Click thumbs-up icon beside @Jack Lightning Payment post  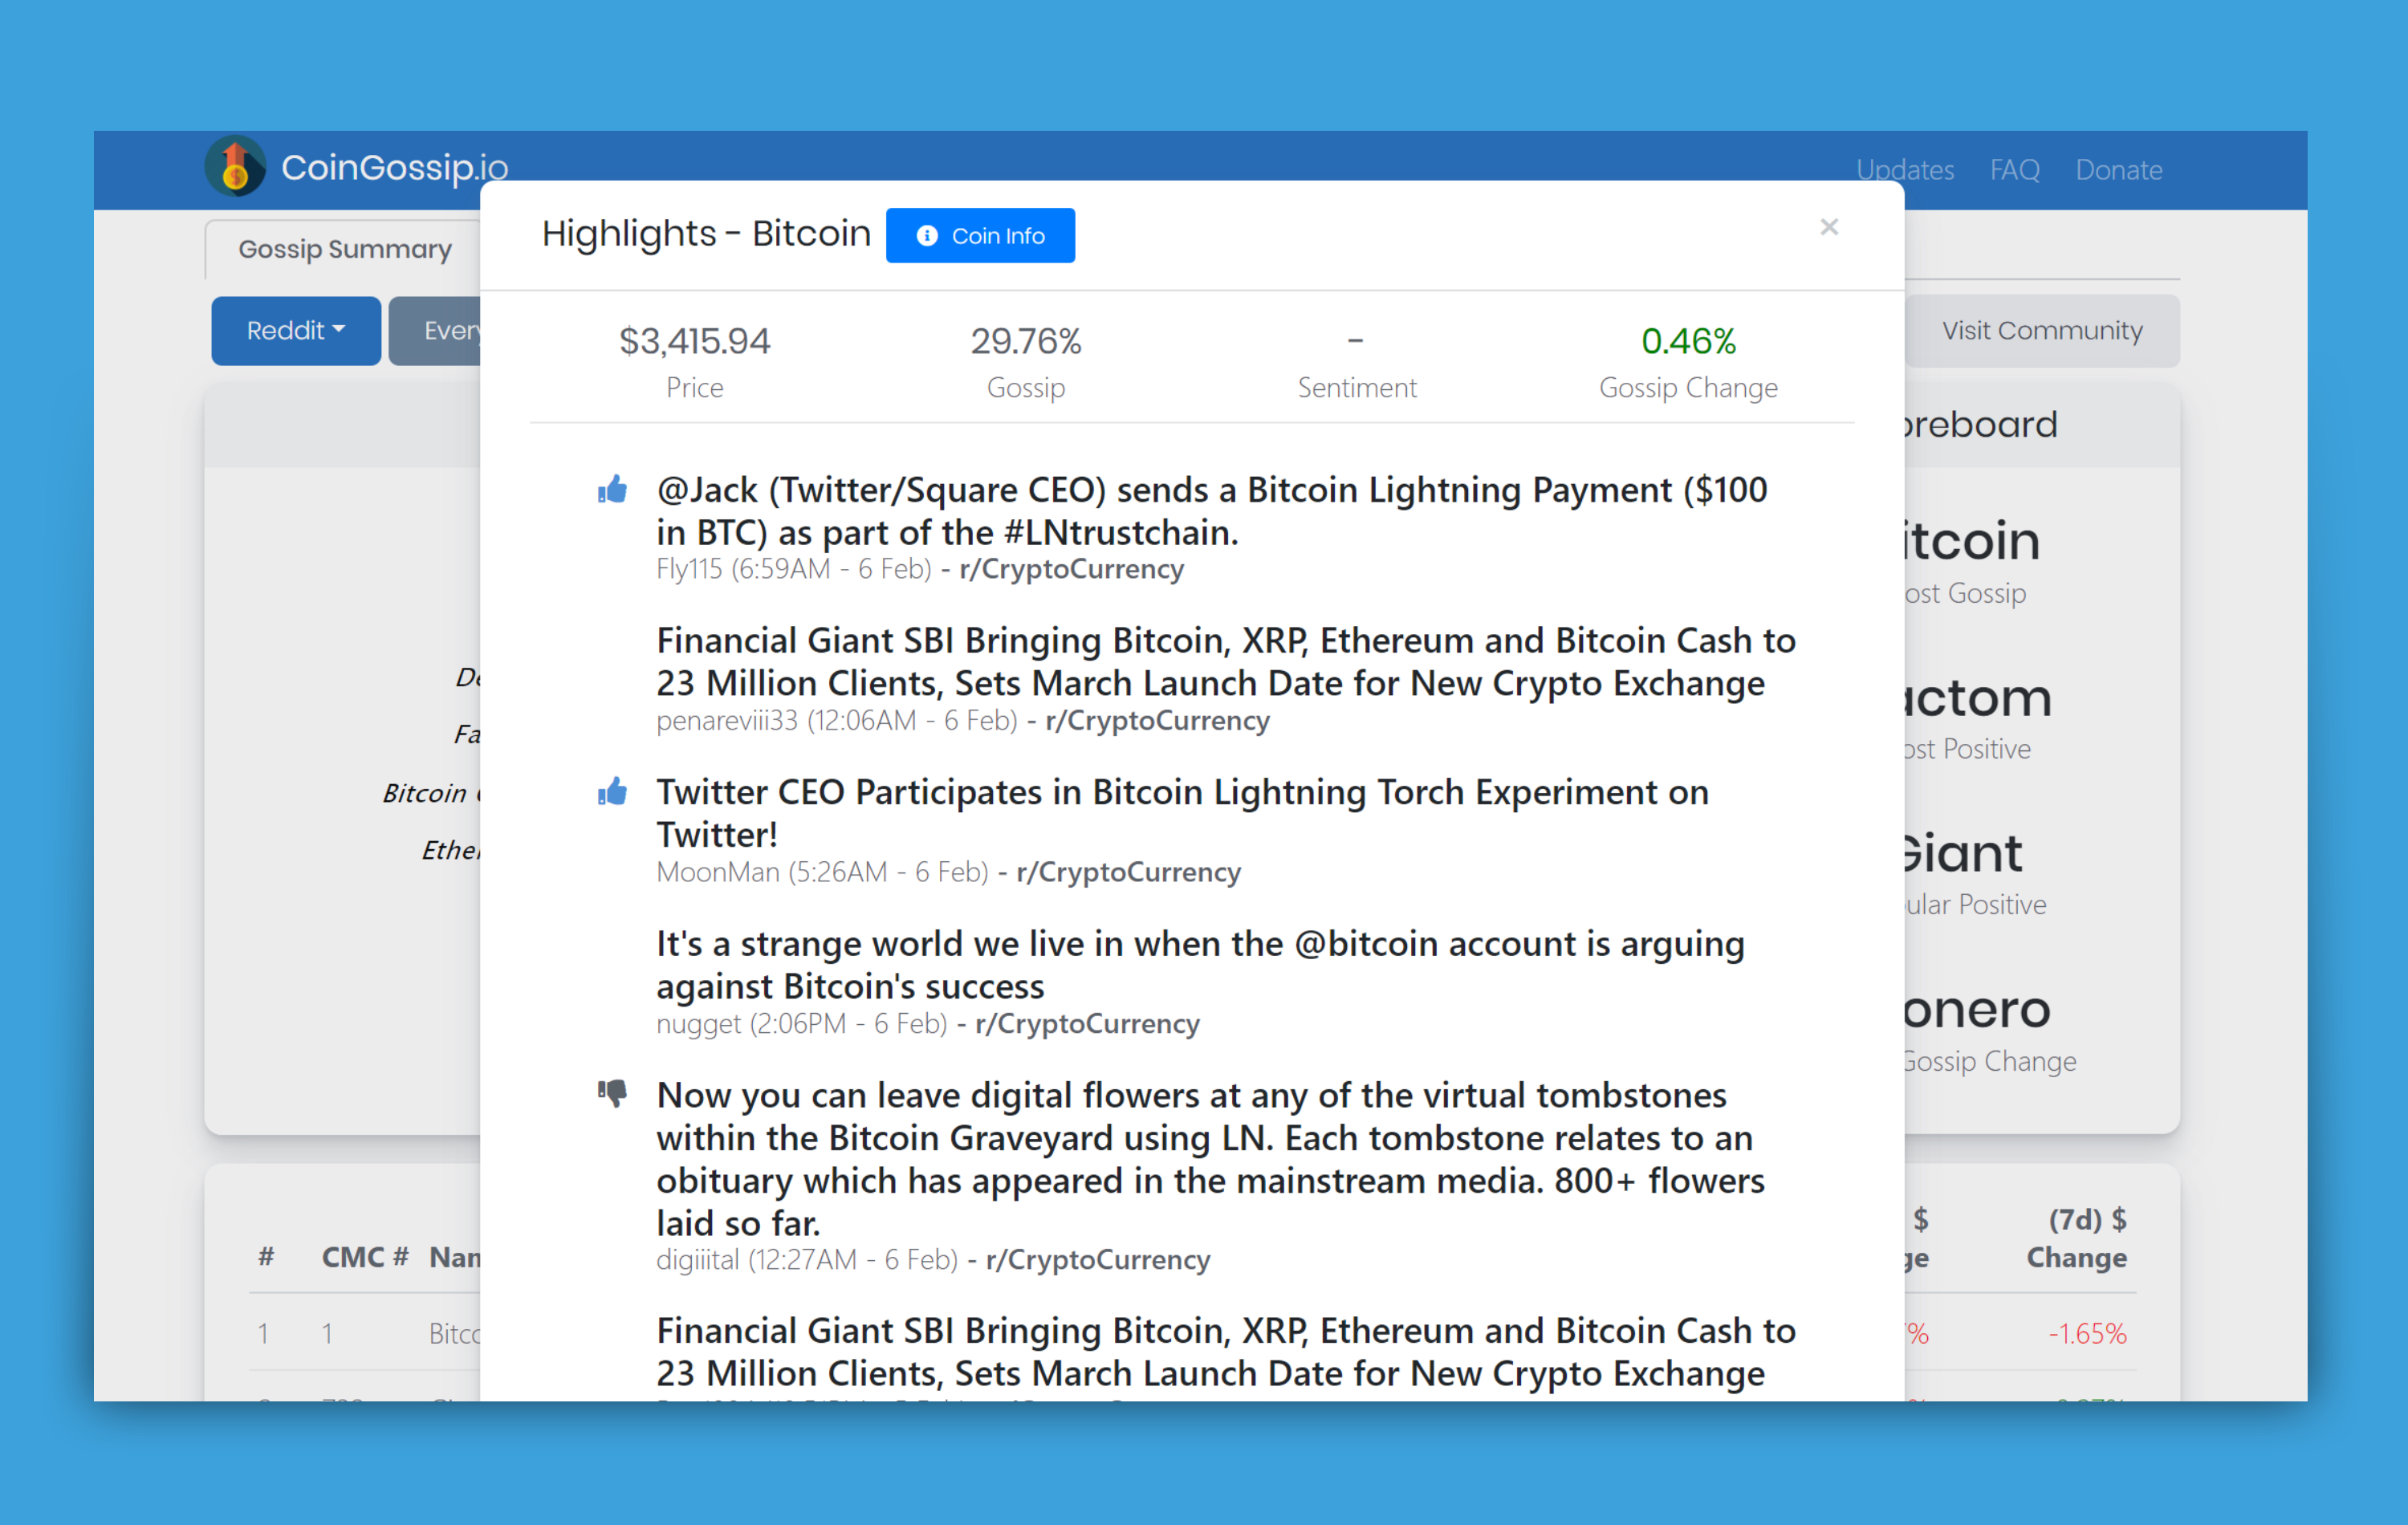coord(612,489)
